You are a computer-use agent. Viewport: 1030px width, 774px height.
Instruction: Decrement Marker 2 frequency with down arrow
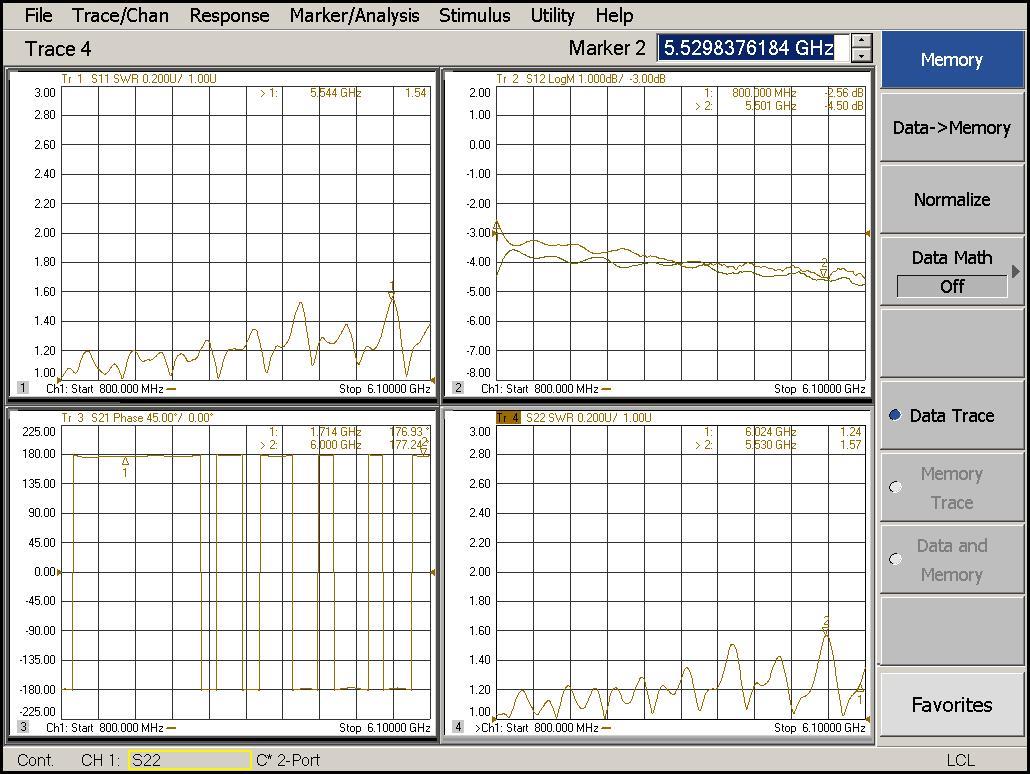point(861,56)
